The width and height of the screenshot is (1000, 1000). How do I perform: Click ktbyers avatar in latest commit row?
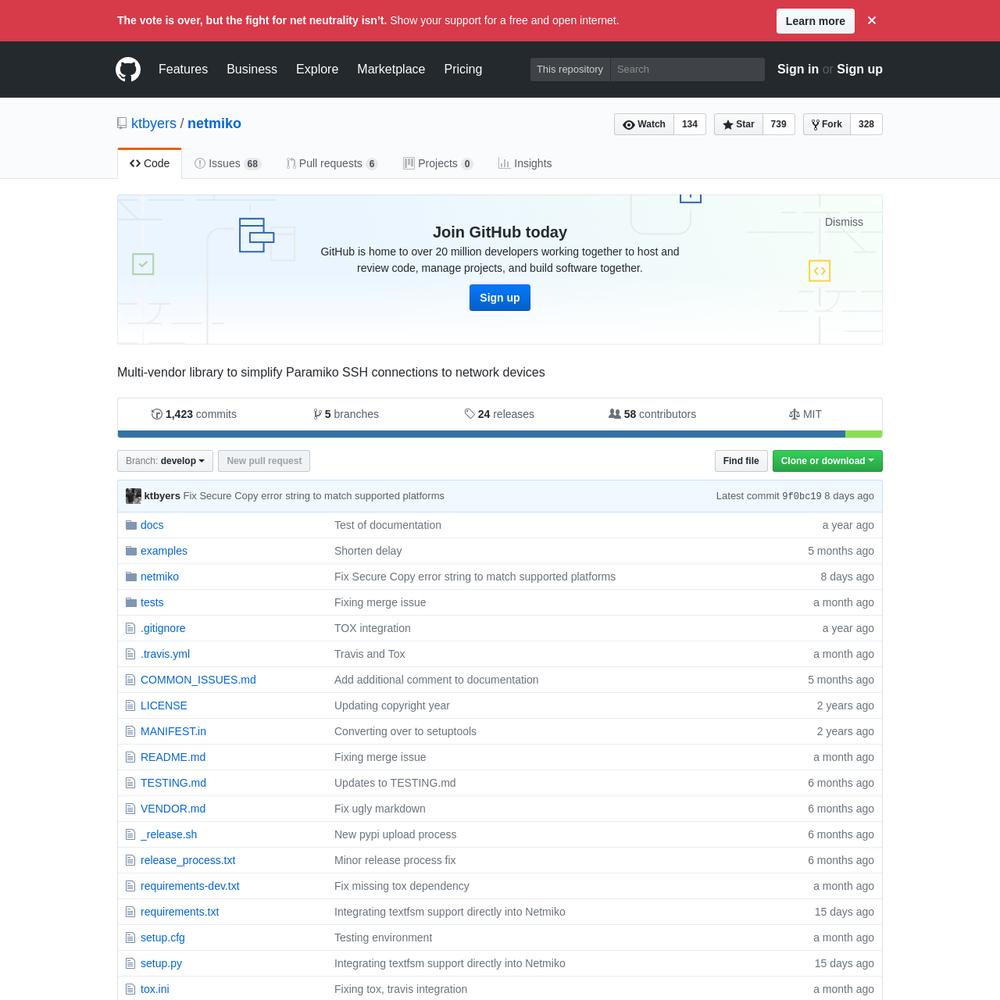[x=133, y=496]
